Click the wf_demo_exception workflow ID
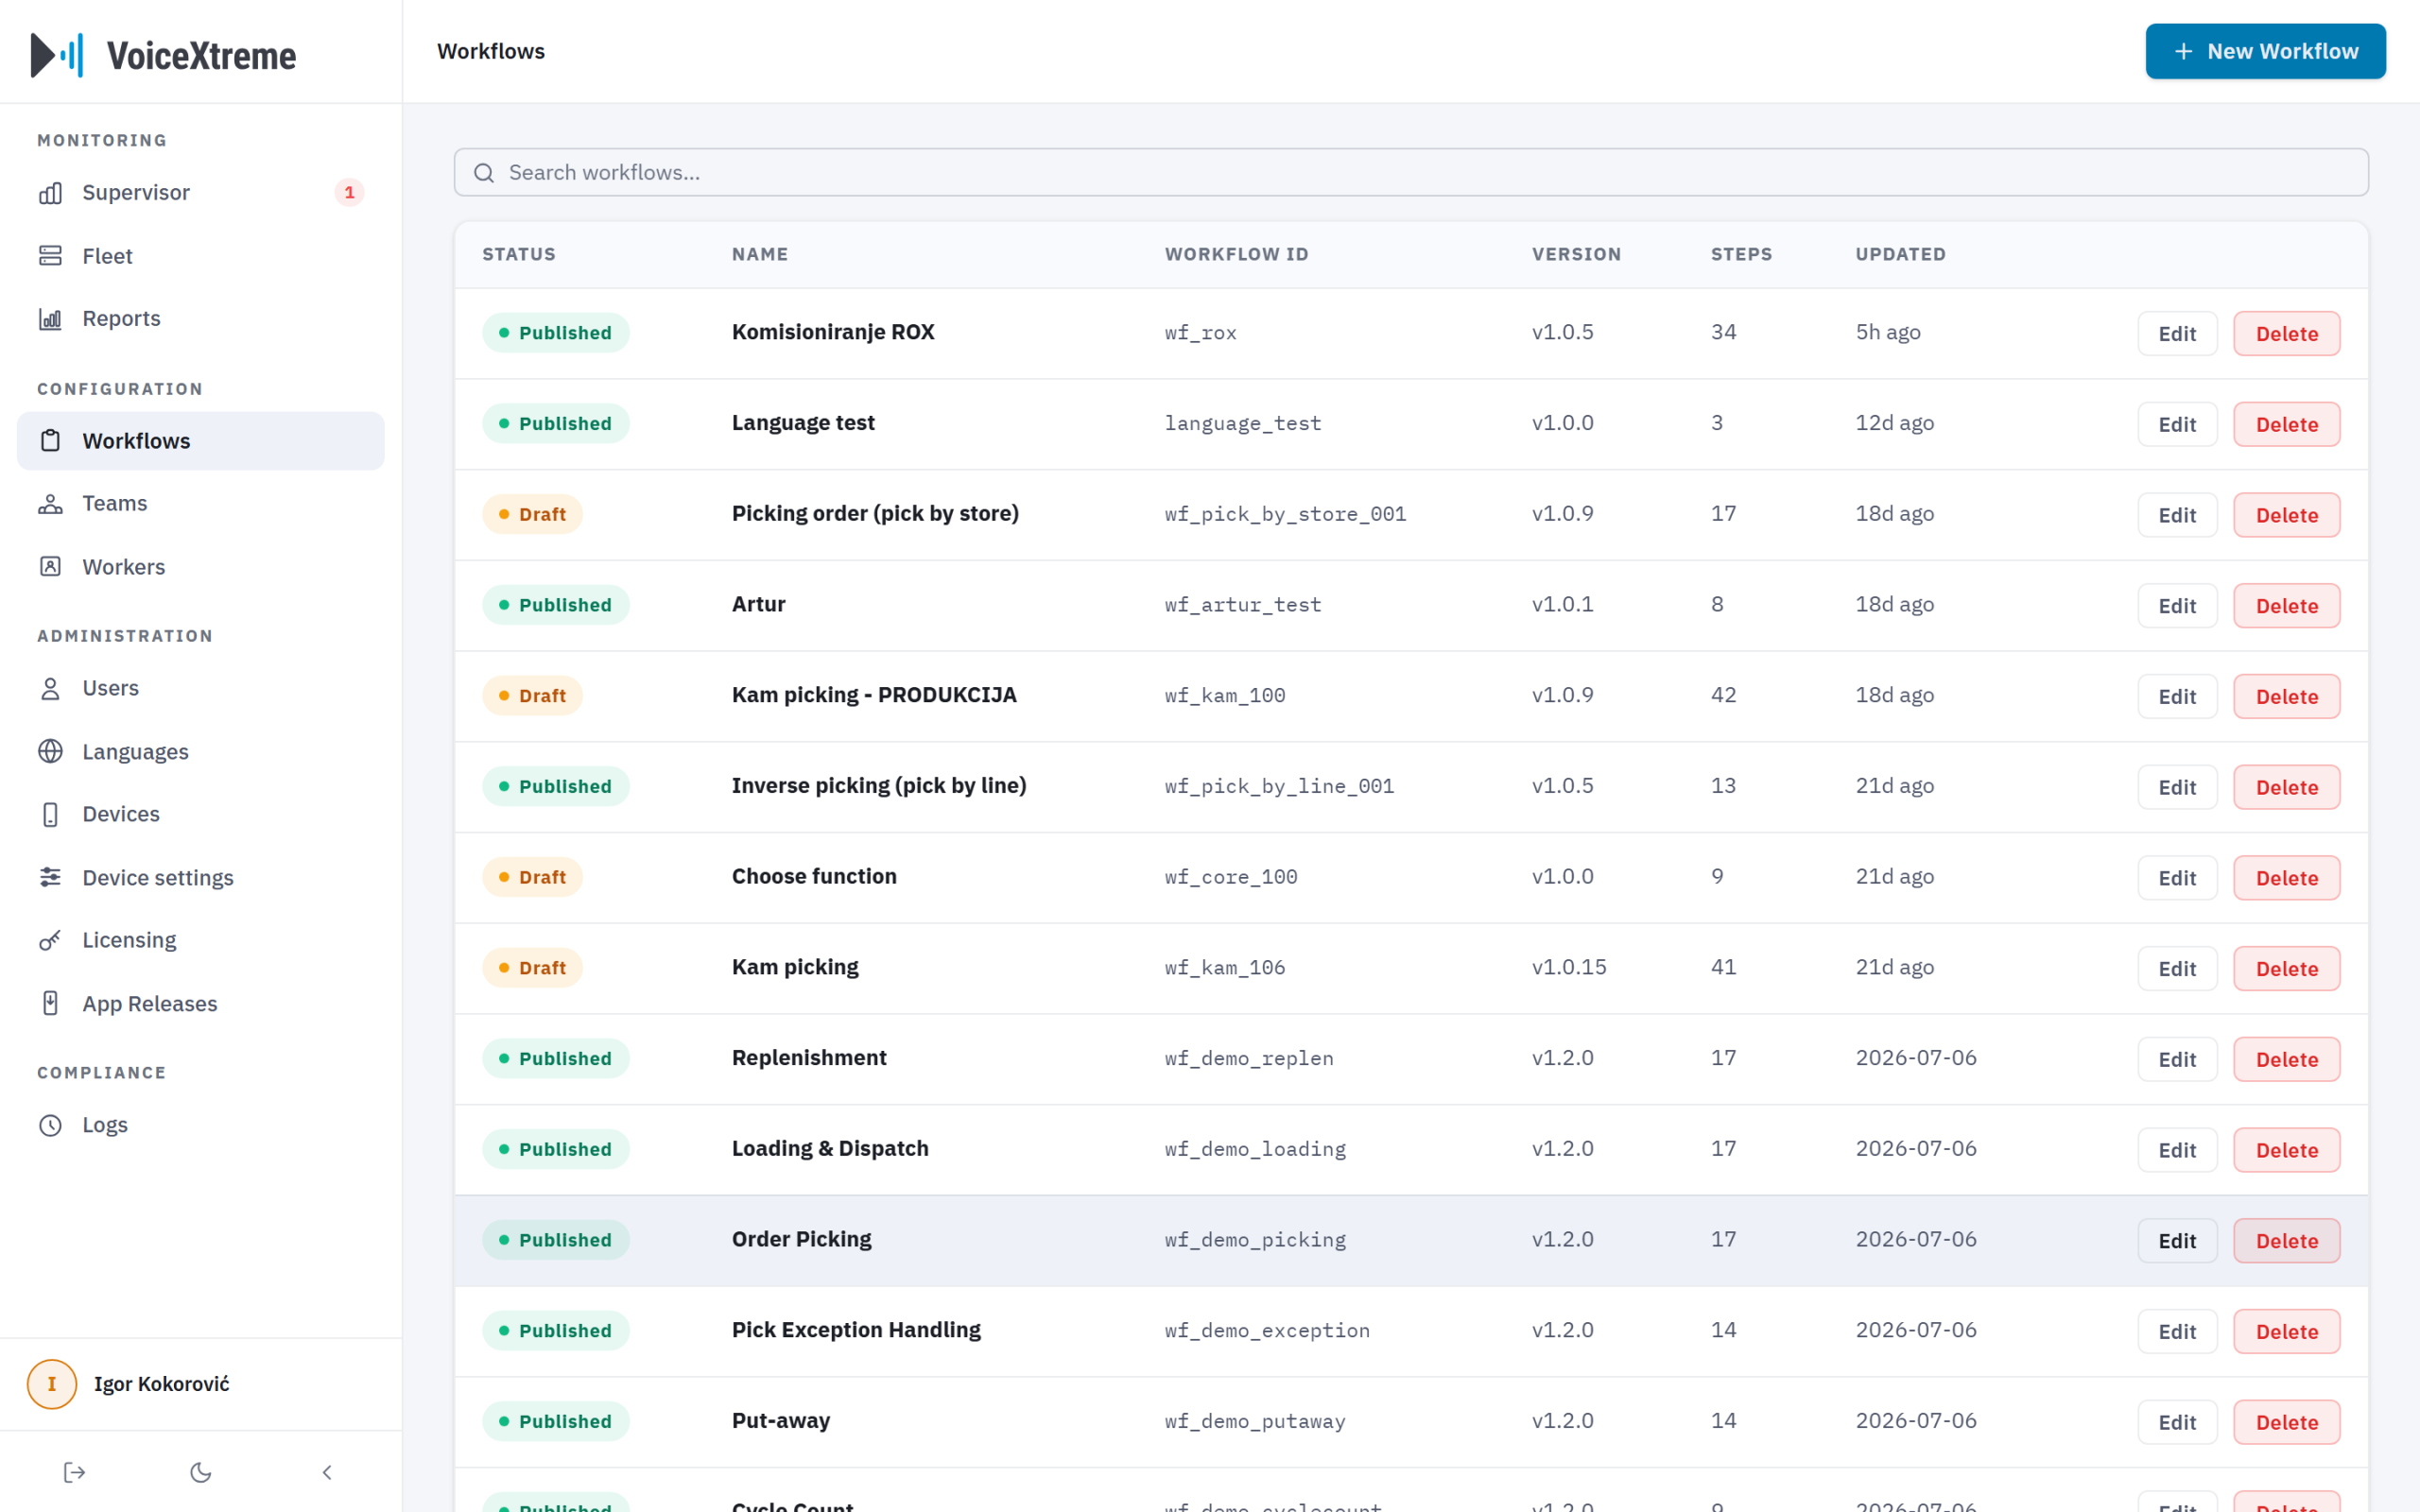Image resolution: width=2420 pixels, height=1512 pixels. coord(1266,1331)
